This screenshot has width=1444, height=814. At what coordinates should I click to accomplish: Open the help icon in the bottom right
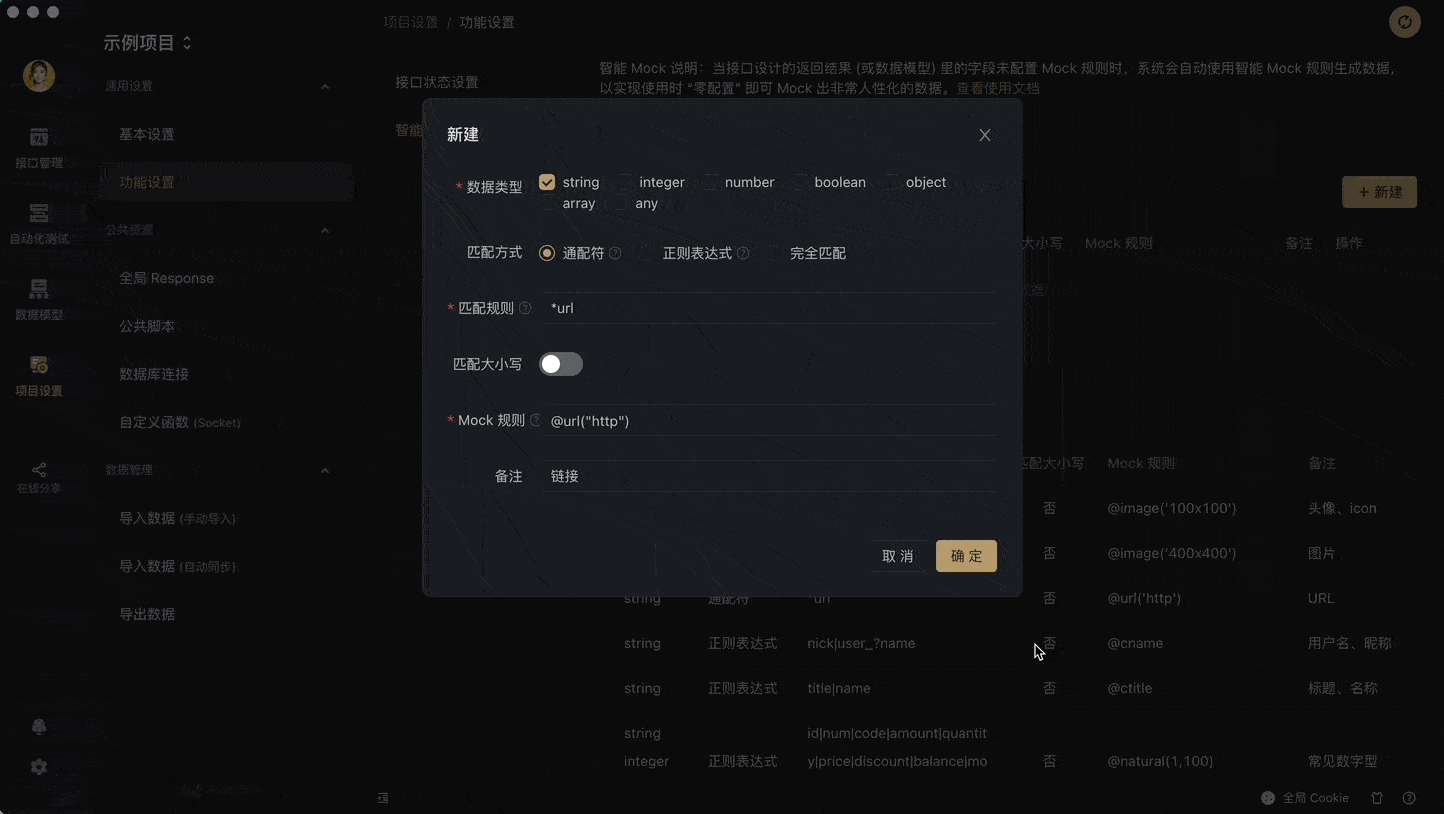[x=1409, y=798]
